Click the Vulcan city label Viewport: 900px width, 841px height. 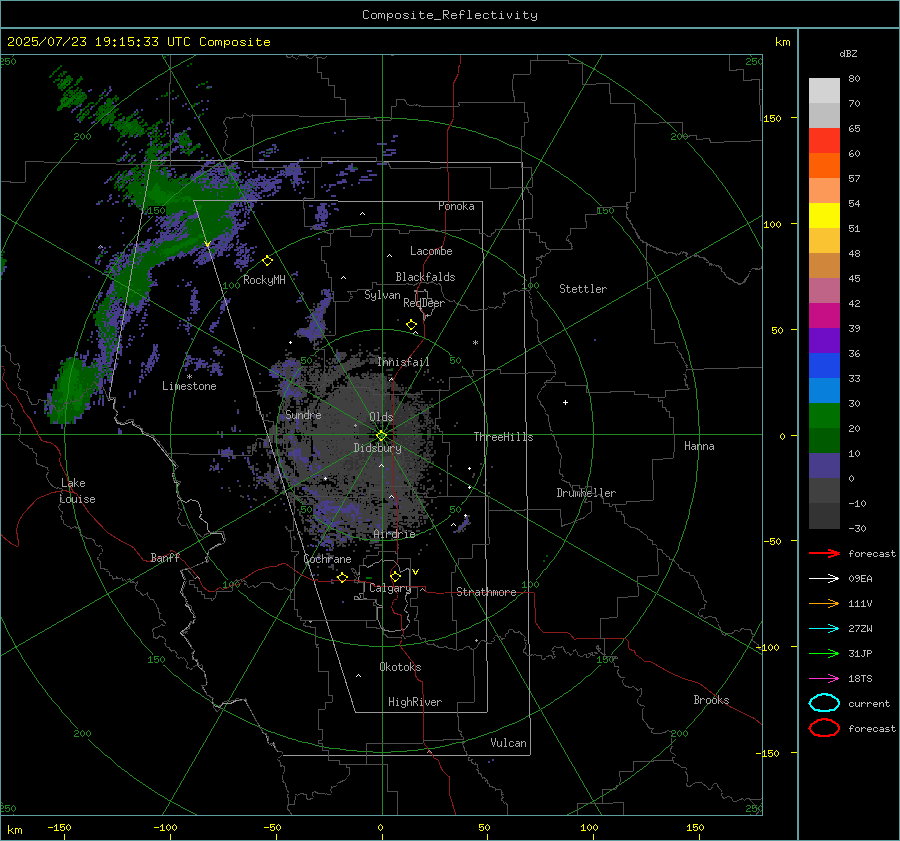pyautogui.click(x=508, y=743)
